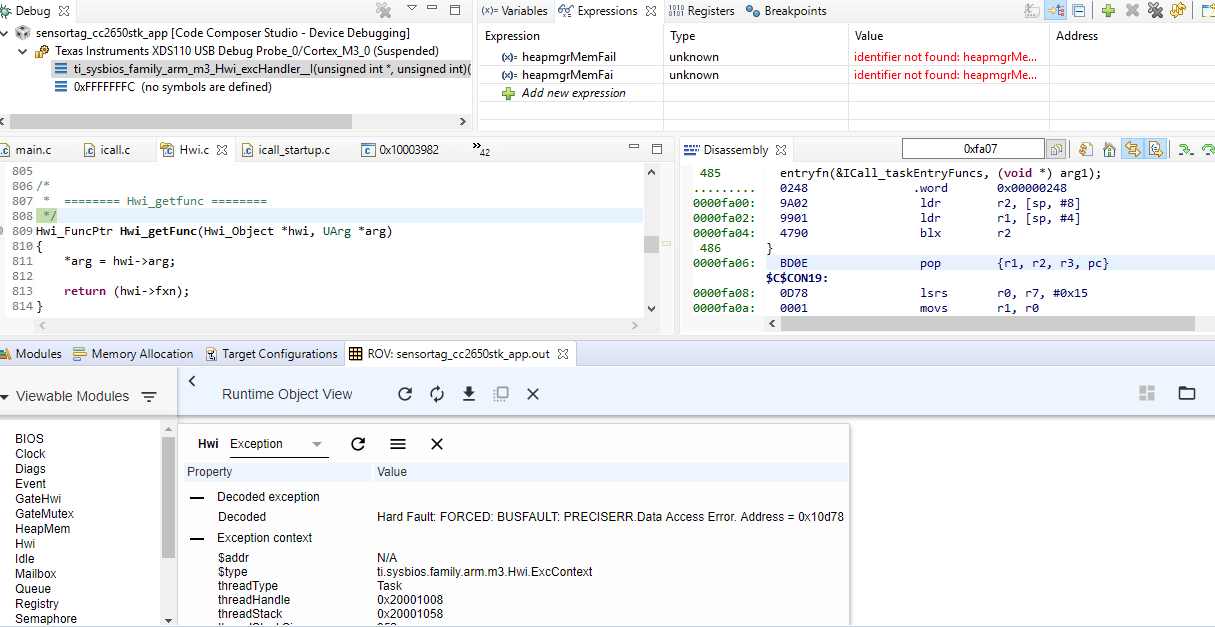This screenshot has height=627, width=1215.
Task: Open the Hwi Exception view dropdown
Action: pos(278,444)
